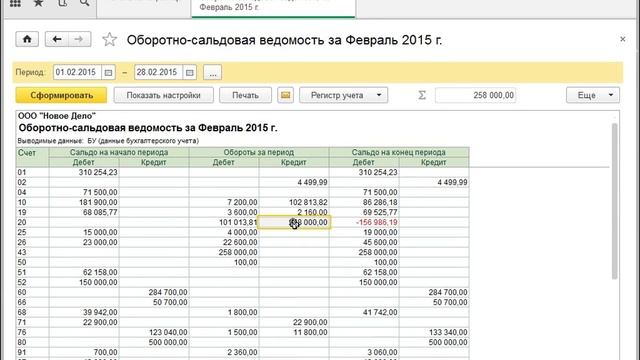Open period selection ellipsis button
Image resolution: width=640 pixels, height=360 pixels.
click(x=213, y=73)
